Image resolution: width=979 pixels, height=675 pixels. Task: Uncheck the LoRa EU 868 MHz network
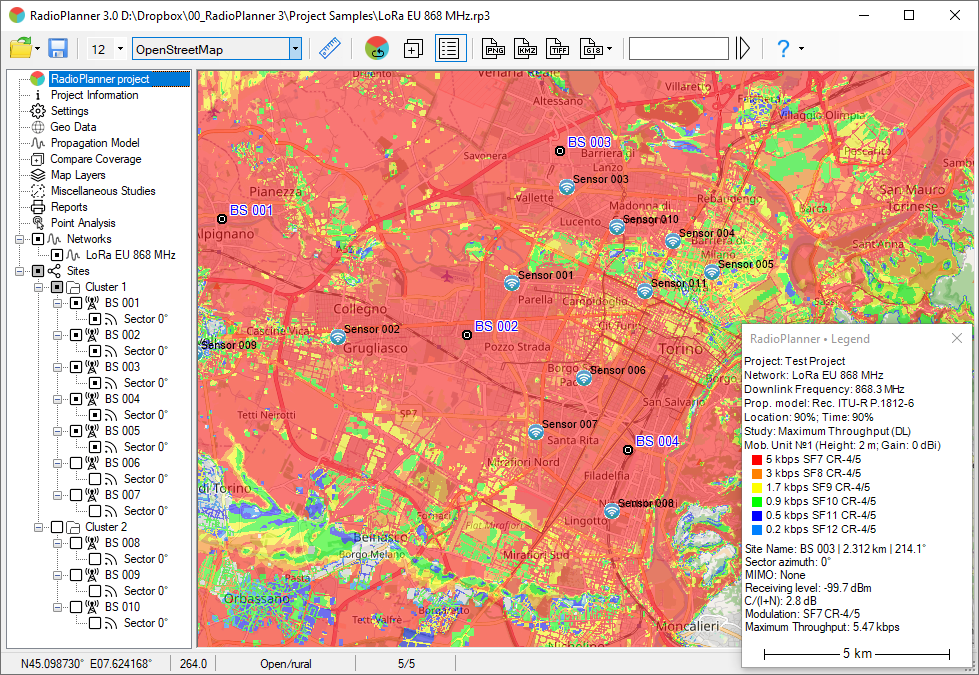coord(57,255)
